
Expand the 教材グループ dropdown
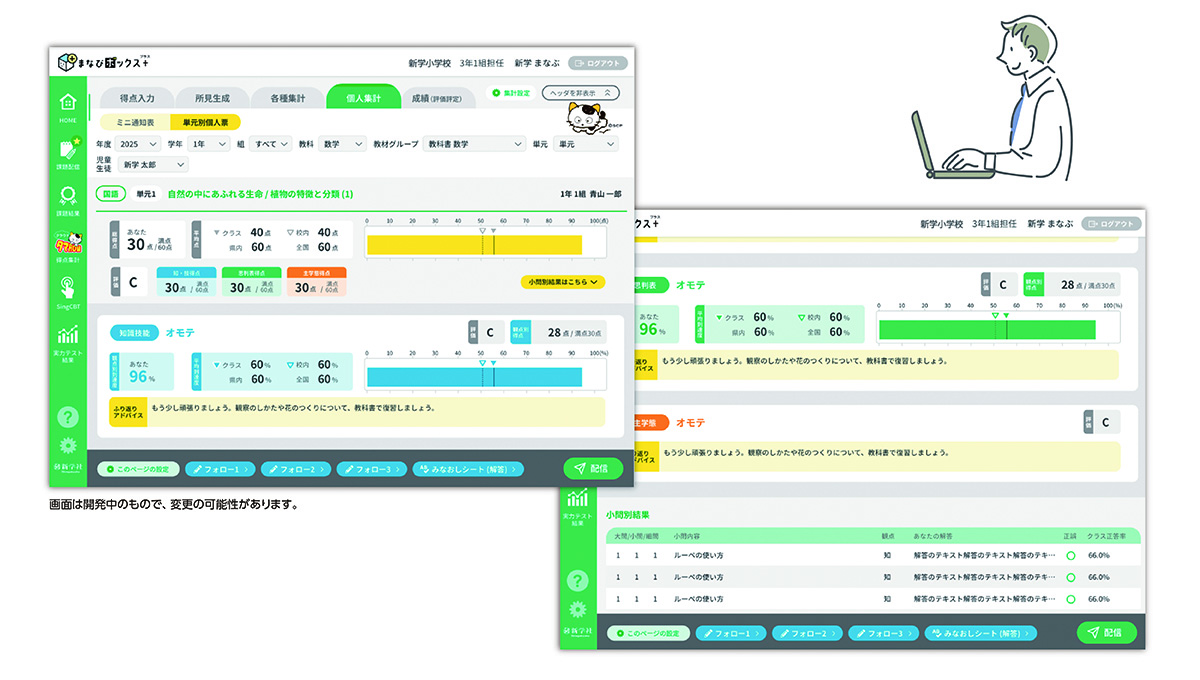[474, 144]
